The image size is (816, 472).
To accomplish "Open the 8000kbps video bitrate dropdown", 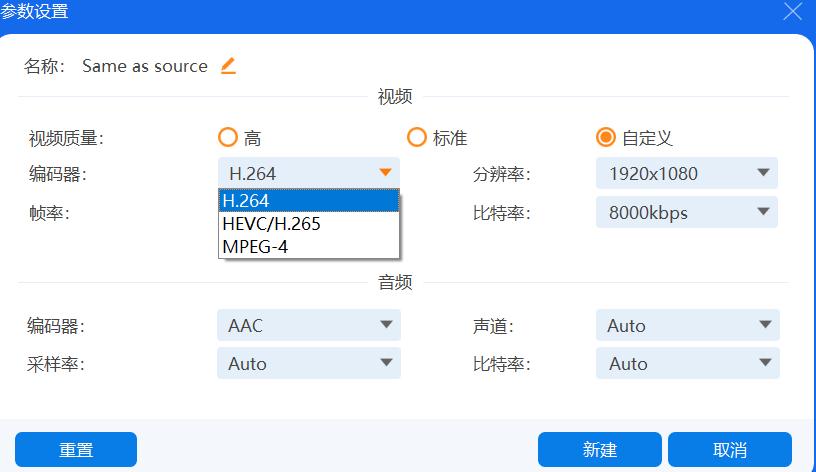I will tap(686, 212).
